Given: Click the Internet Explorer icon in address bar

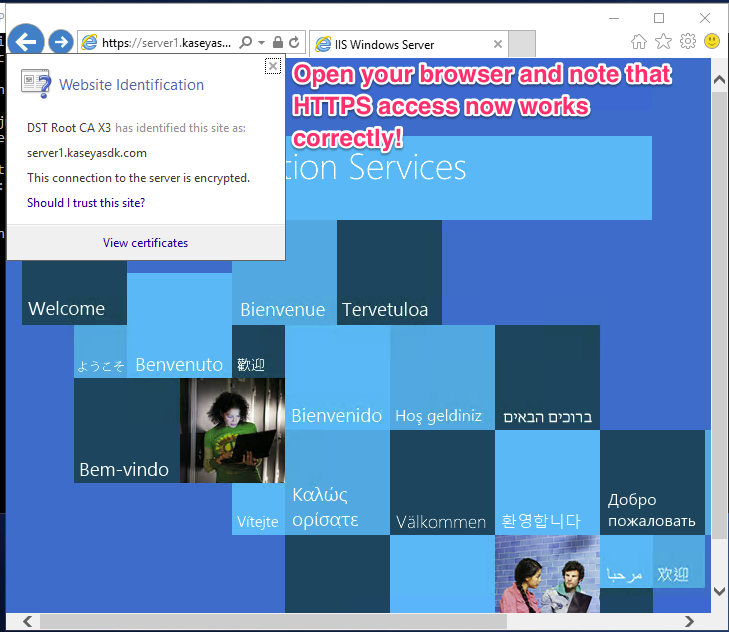Looking at the screenshot, I should [89, 43].
